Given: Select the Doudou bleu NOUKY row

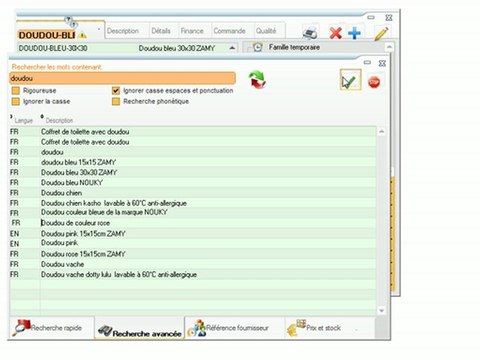Looking at the screenshot, I should [193, 183].
